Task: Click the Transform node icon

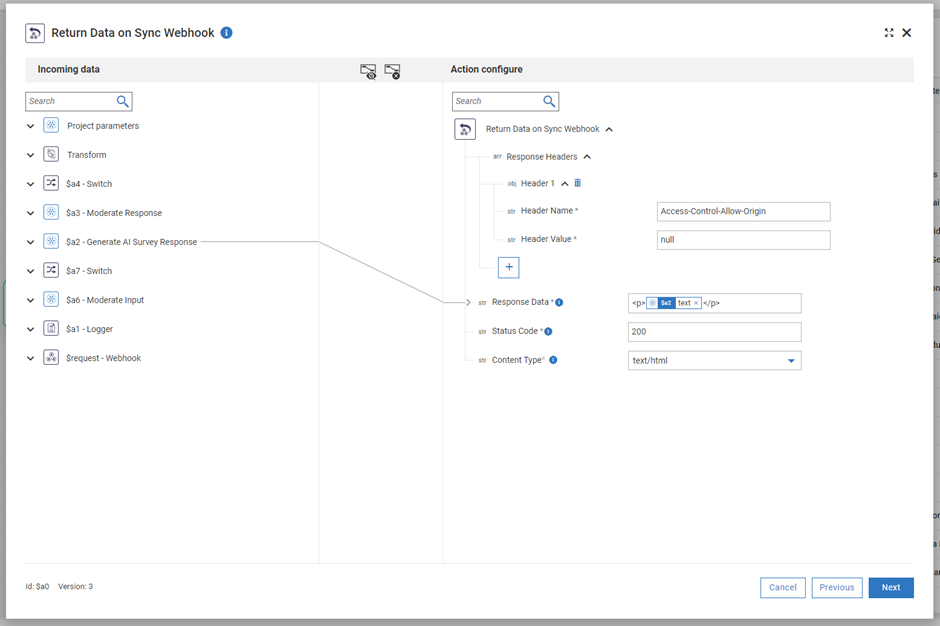Action: 51,154
